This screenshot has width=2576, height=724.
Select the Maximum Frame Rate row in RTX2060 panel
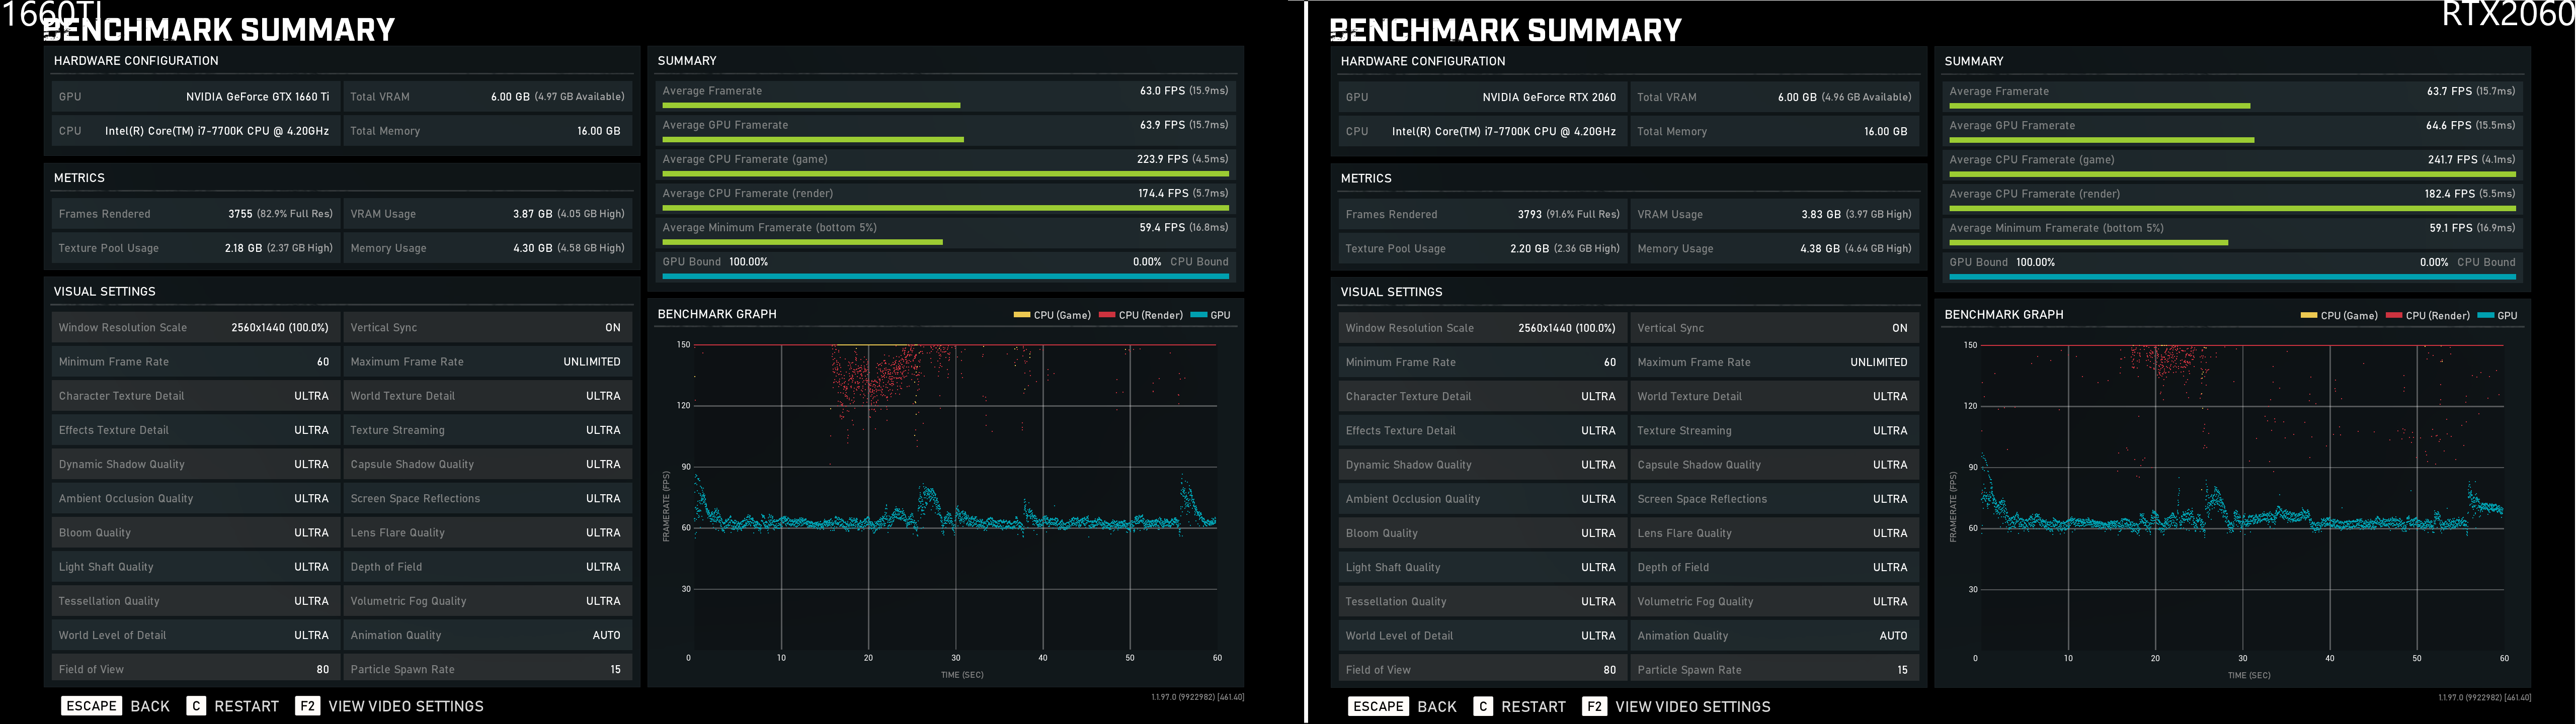pos(1774,362)
